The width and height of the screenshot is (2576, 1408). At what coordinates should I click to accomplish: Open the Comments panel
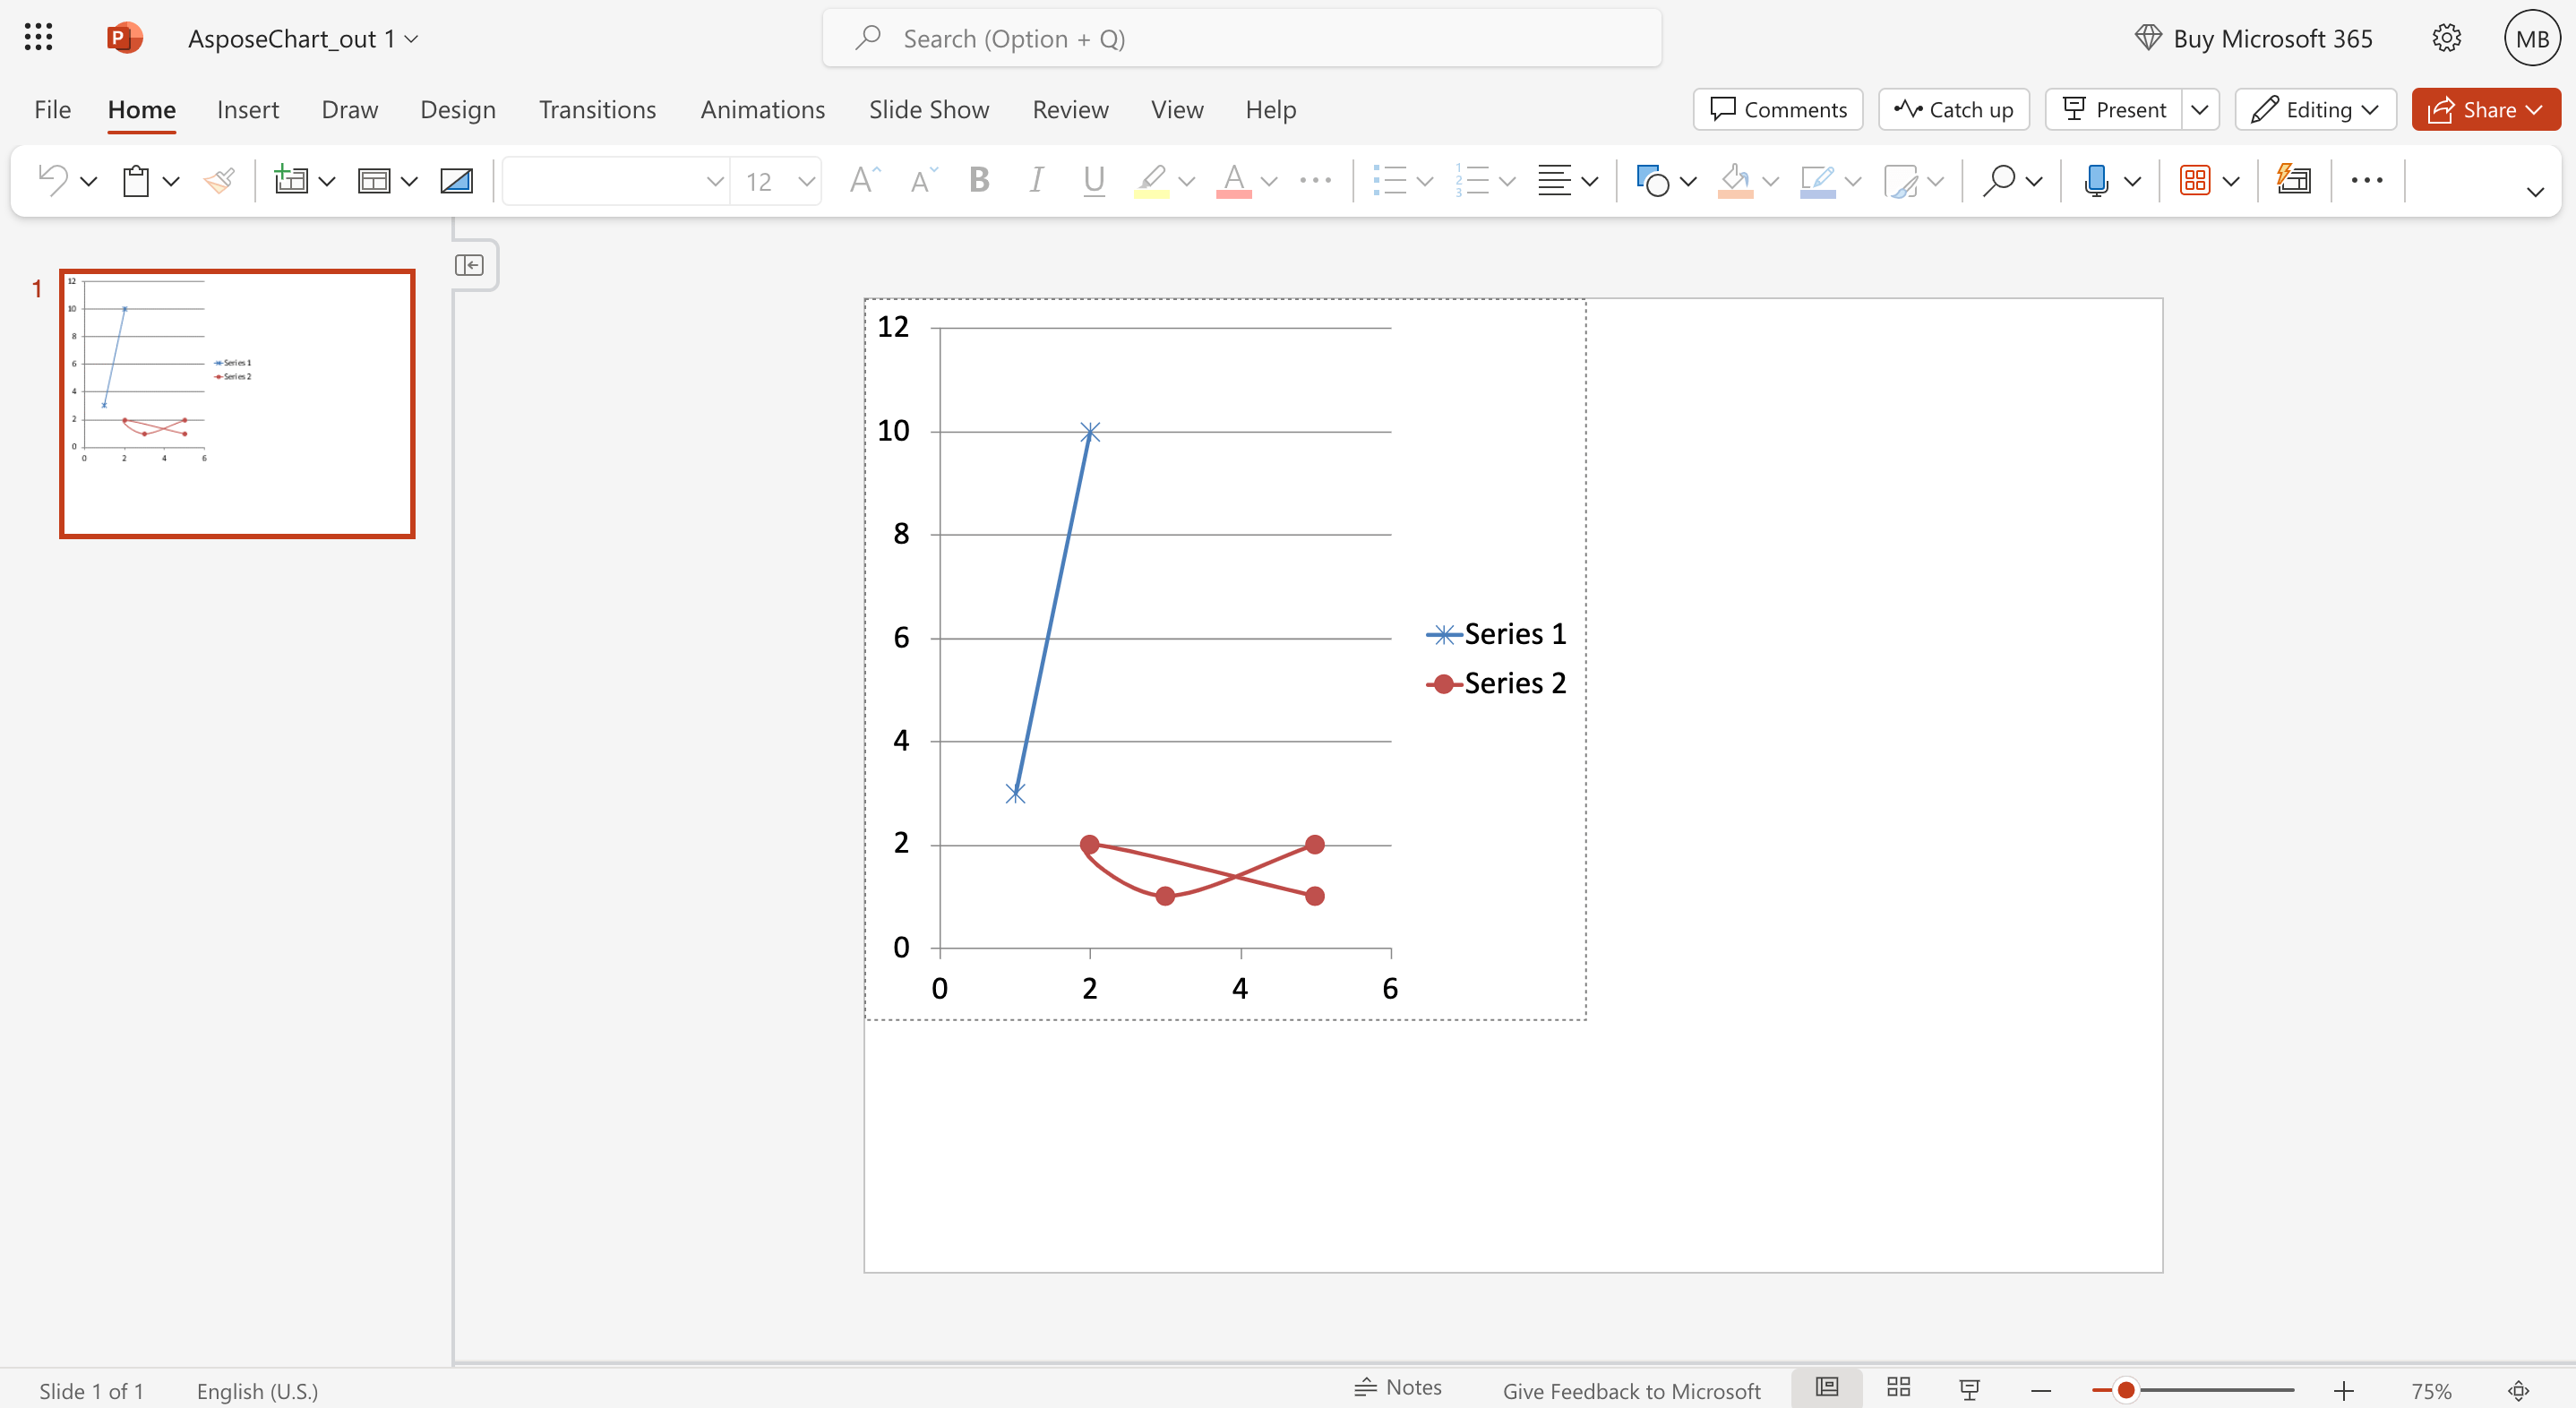(x=1777, y=109)
